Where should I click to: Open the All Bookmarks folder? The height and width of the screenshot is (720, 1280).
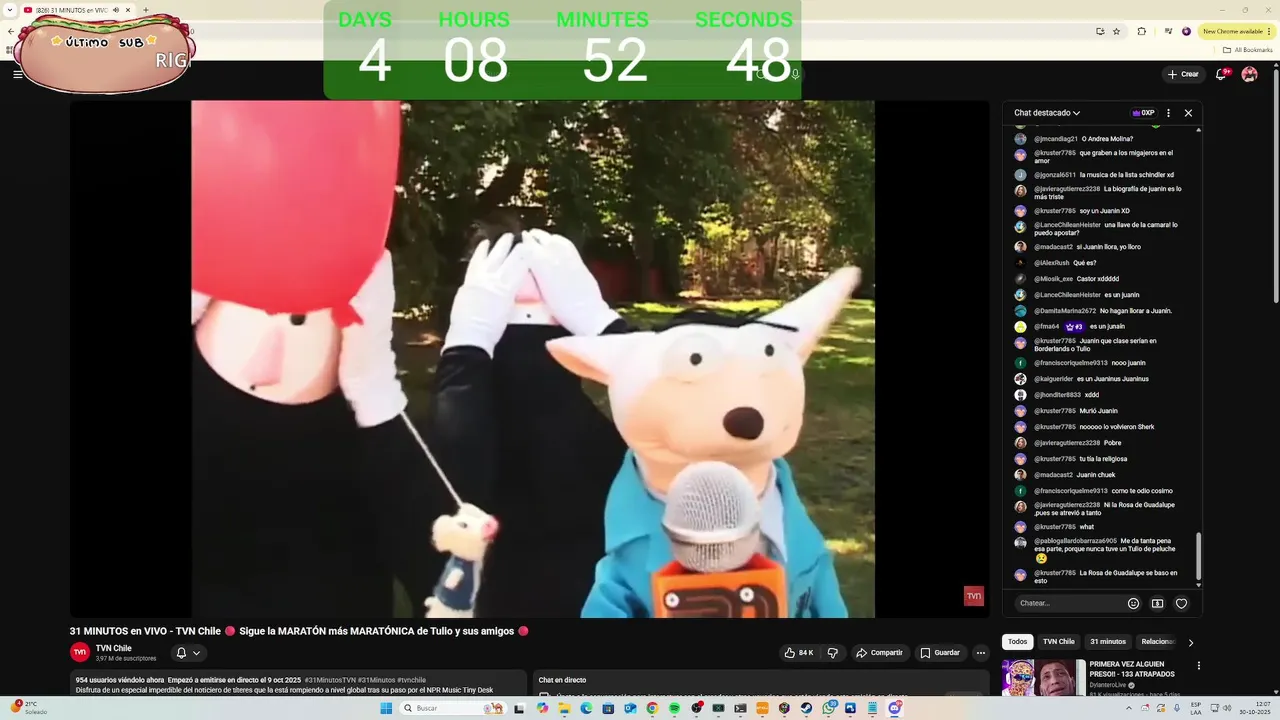coord(1248,49)
